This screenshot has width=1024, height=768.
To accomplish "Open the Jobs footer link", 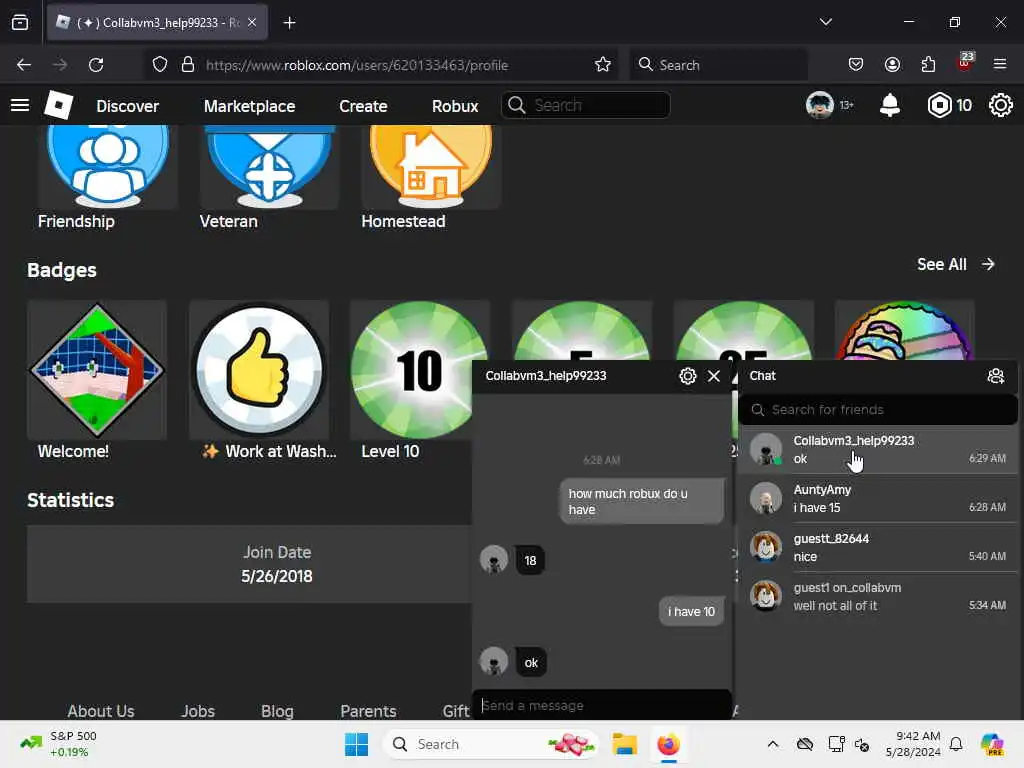I will (198, 711).
